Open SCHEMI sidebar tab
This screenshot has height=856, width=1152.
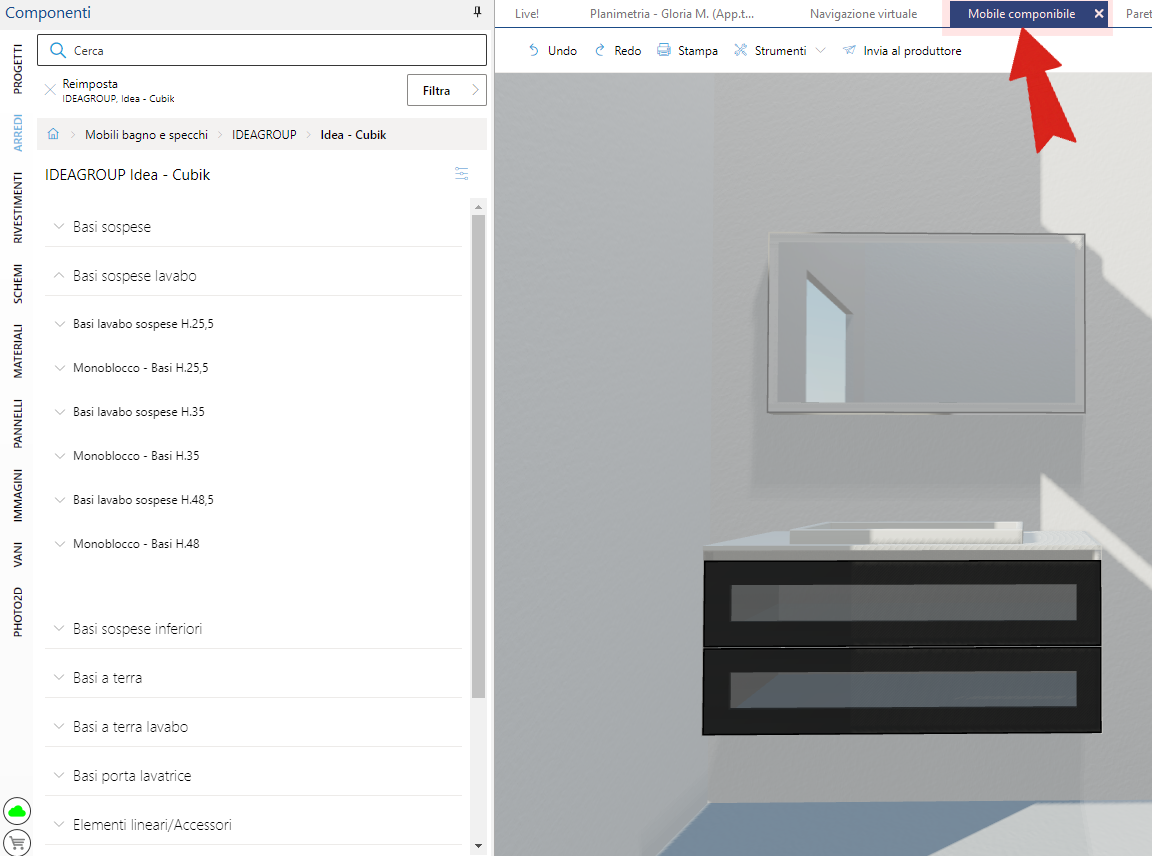tap(18, 284)
